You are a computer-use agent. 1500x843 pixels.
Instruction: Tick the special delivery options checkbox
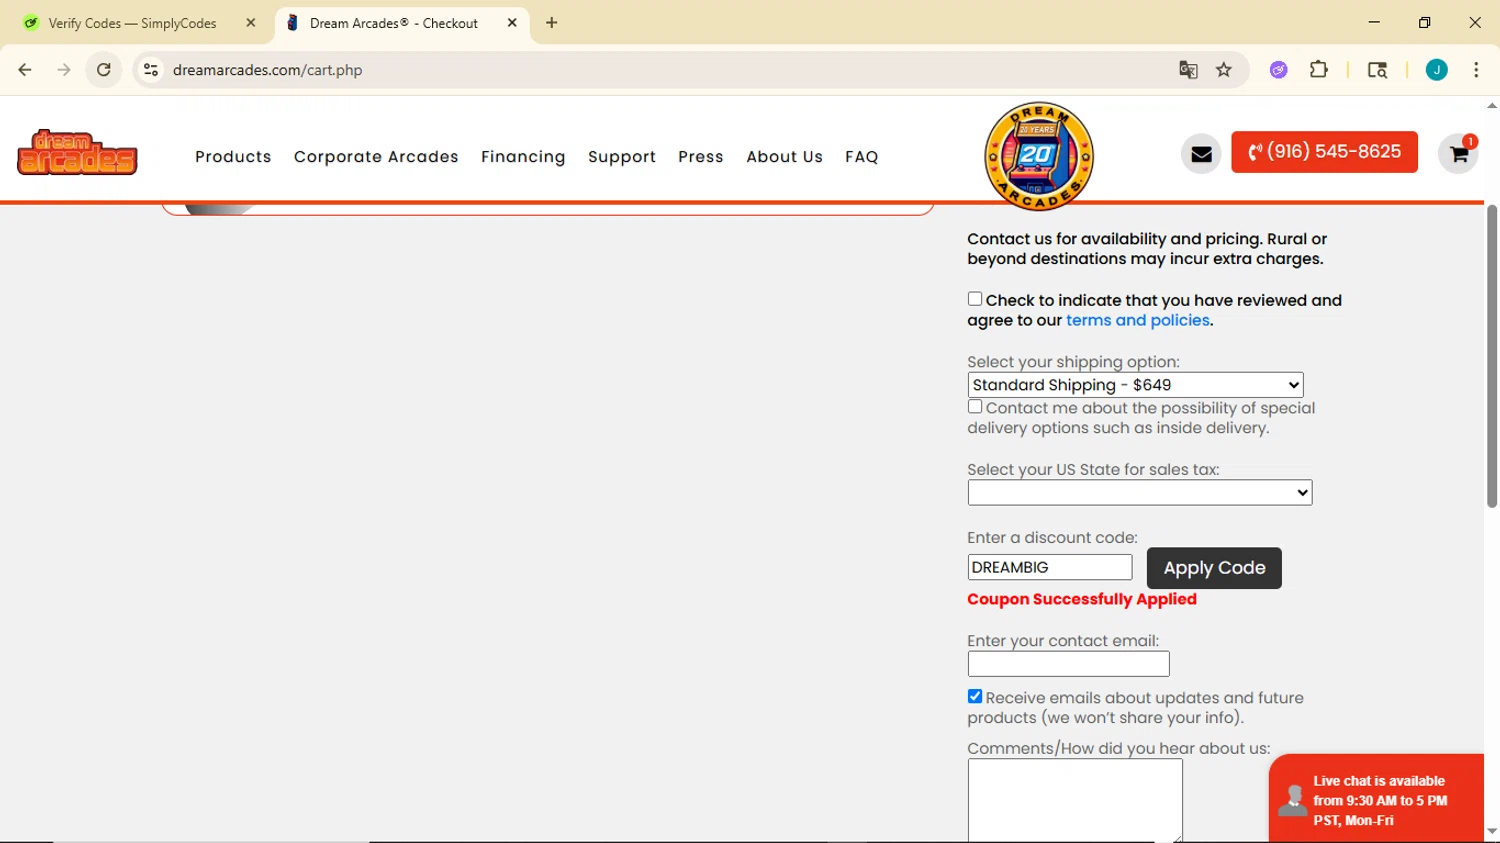click(975, 407)
